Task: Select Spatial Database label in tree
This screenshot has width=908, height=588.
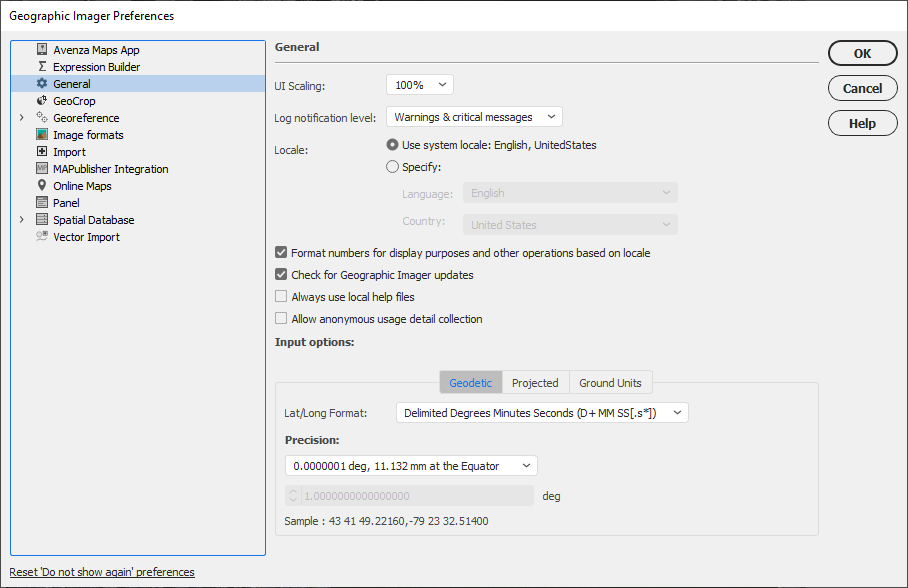Action: point(94,220)
